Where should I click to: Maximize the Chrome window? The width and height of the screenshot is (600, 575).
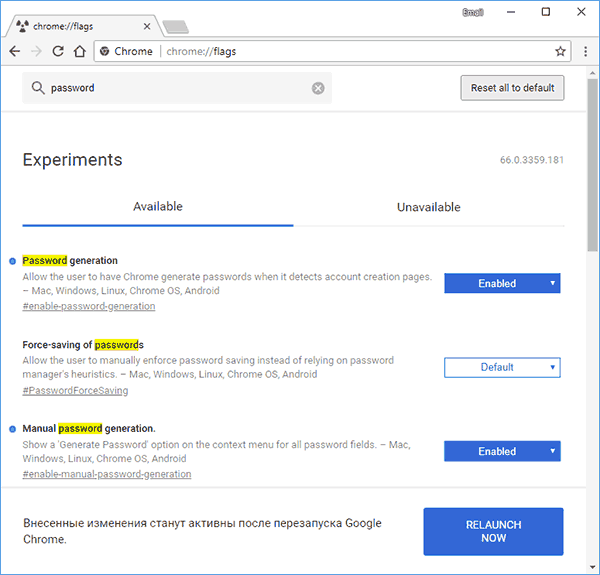[546, 12]
